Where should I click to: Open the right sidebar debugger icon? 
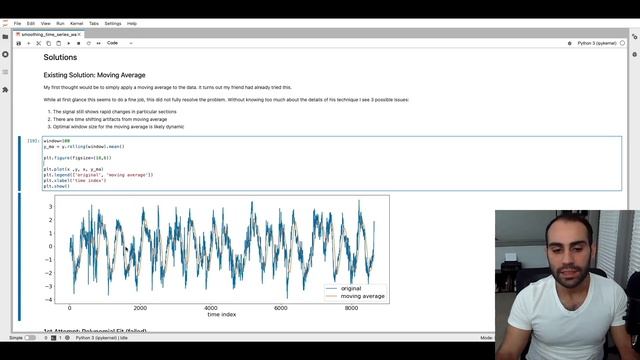635,54
